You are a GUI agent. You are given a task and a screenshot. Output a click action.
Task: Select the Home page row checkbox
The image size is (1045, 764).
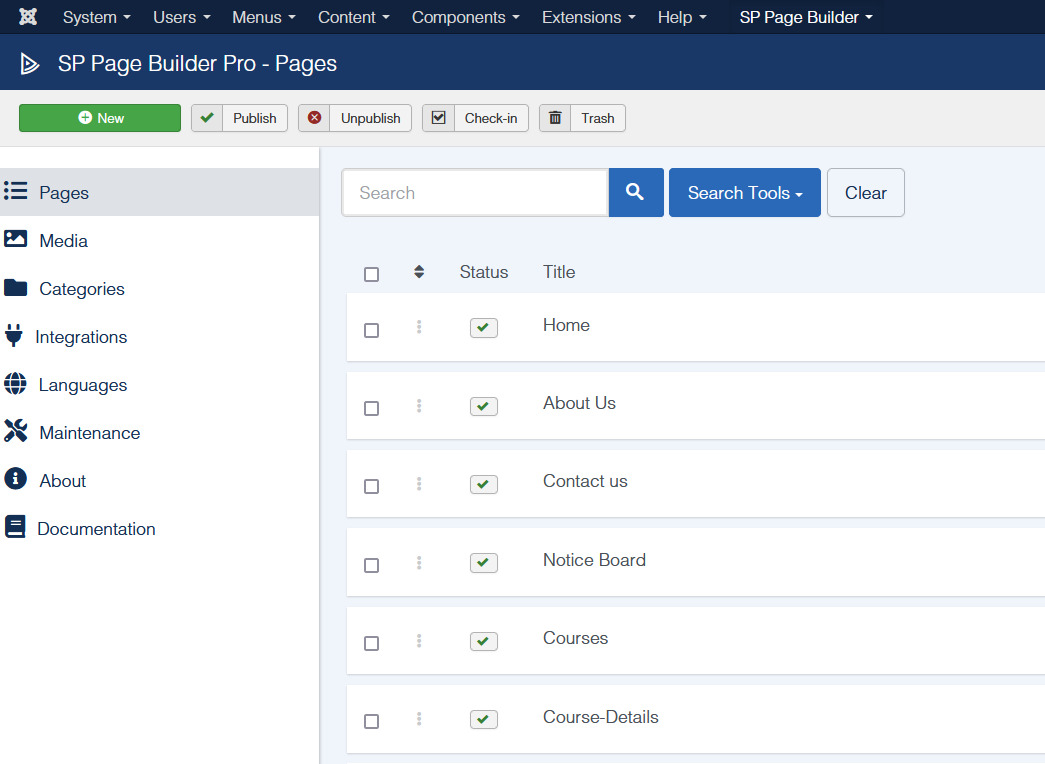click(x=372, y=330)
